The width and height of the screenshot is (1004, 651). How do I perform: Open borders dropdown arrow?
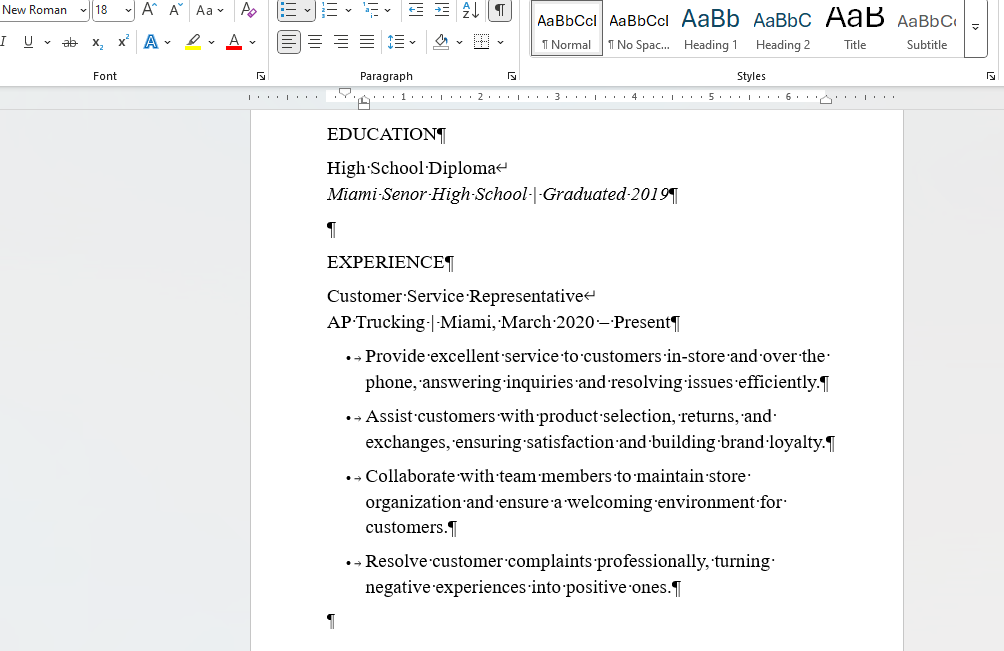[x=500, y=43]
